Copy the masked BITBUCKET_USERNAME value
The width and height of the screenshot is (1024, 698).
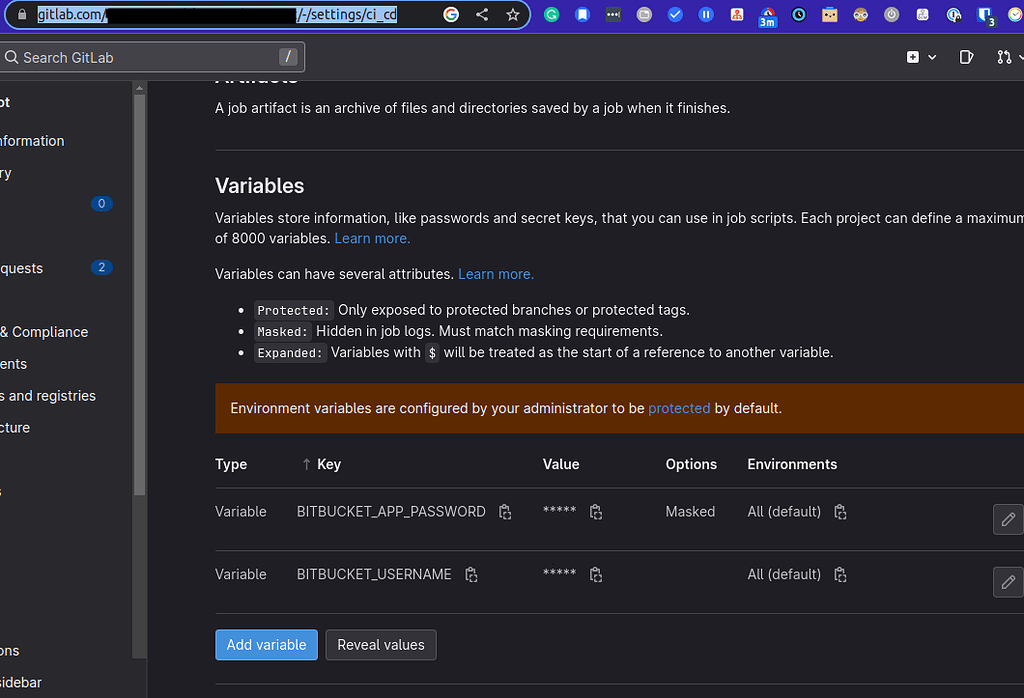click(x=595, y=574)
